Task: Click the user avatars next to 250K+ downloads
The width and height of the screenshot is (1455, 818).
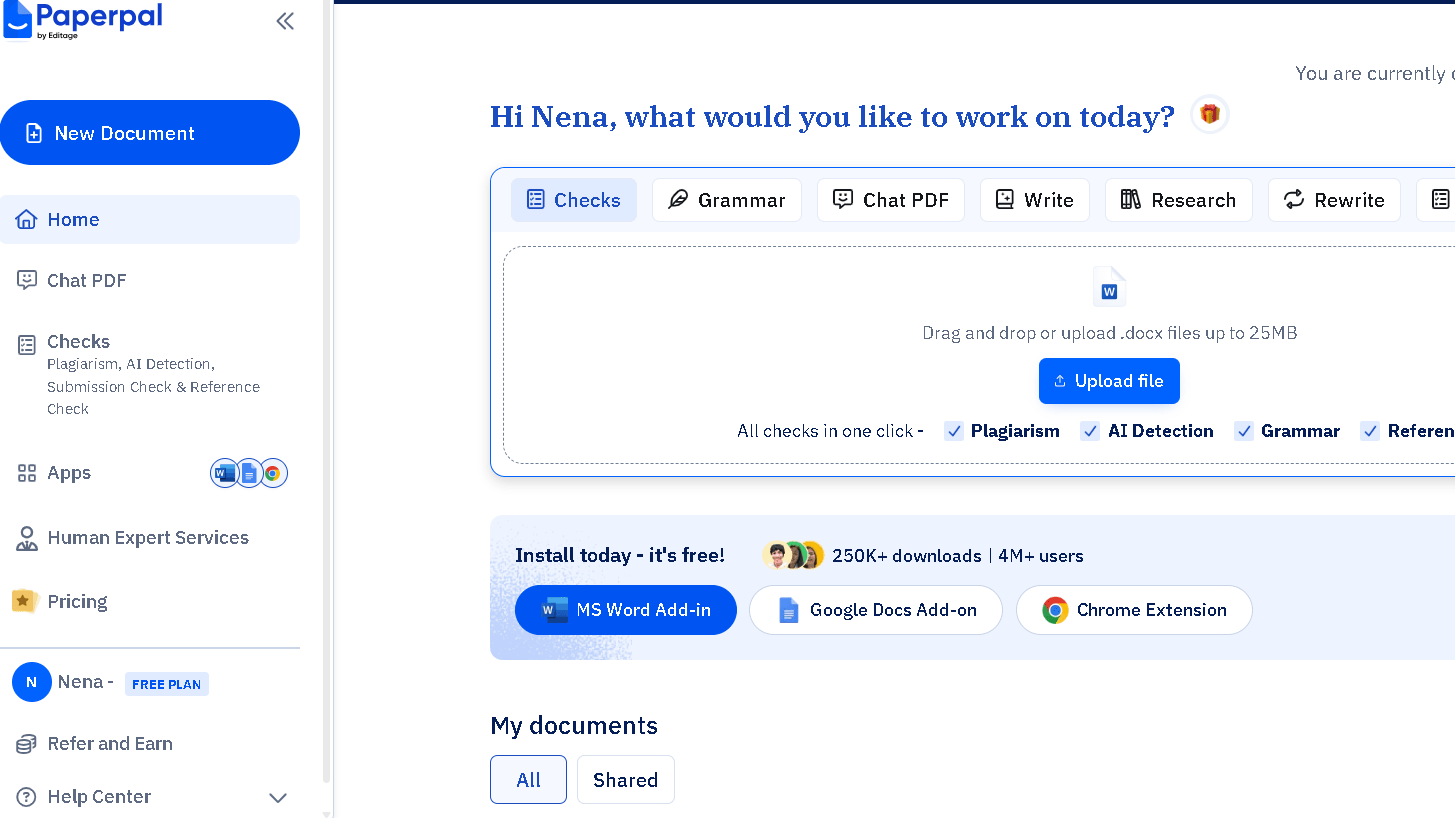Action: (793, 555)
